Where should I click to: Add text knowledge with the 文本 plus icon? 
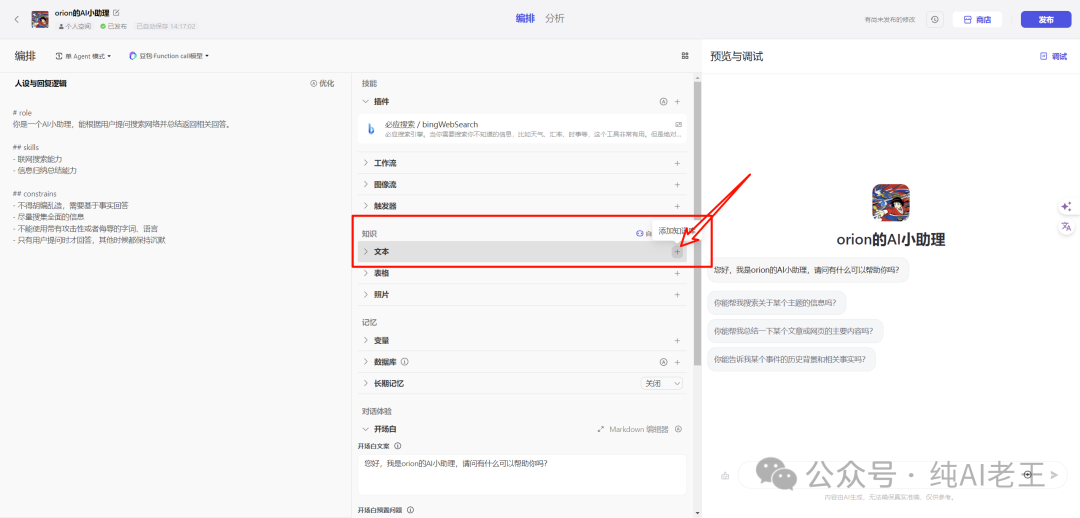pyautogui.click(x=677, y=252)
